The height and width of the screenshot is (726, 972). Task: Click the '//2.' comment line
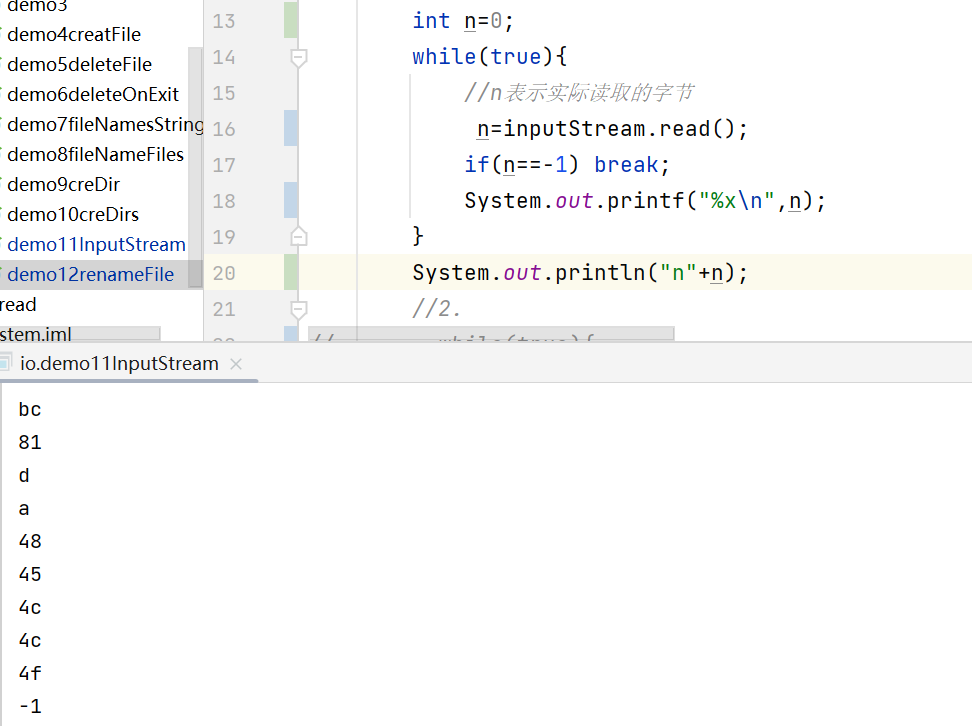pyautogui.click(x=437, y=309)
